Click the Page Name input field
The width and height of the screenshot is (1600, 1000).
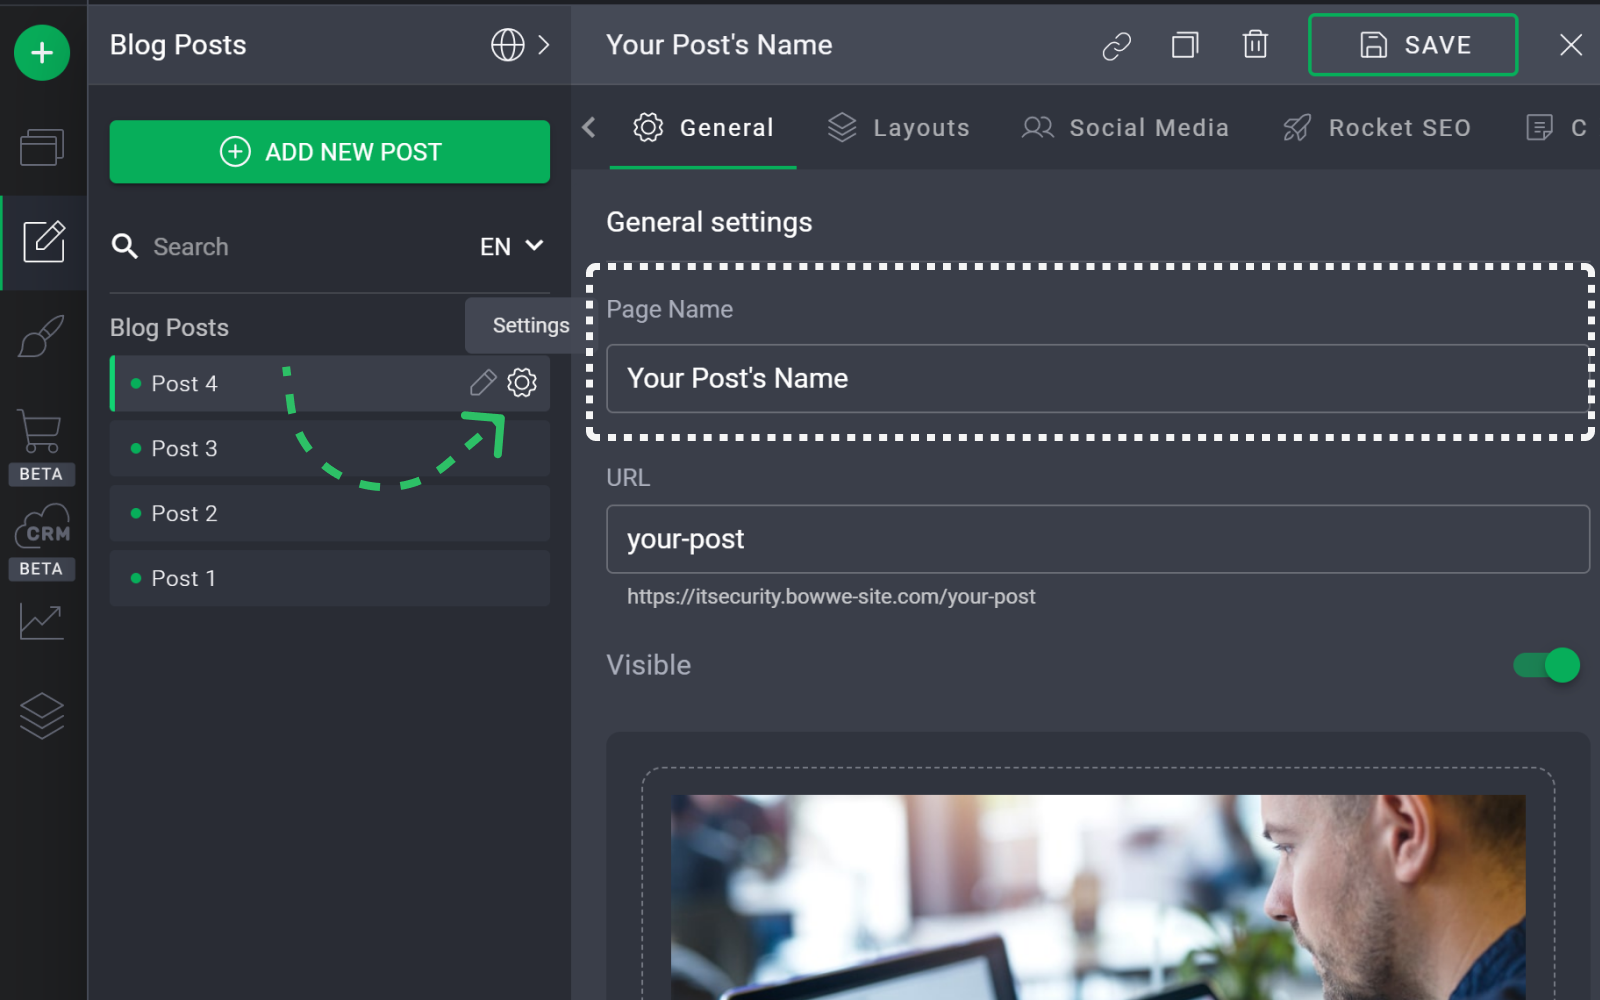pyautogui.click(x=1098, y=379)
